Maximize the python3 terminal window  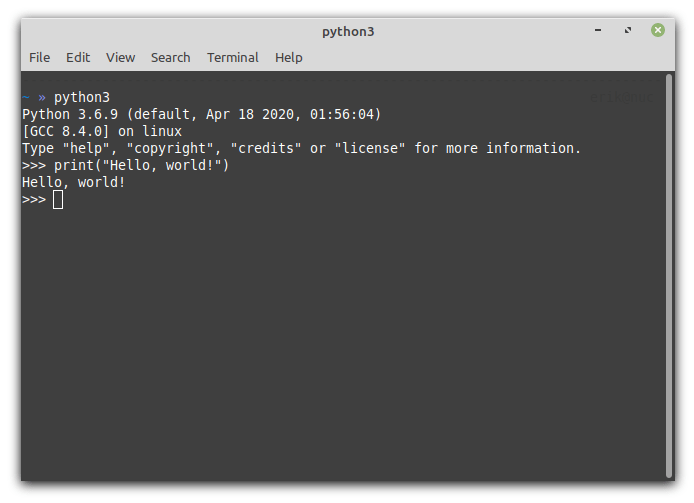tap(628, 31)
